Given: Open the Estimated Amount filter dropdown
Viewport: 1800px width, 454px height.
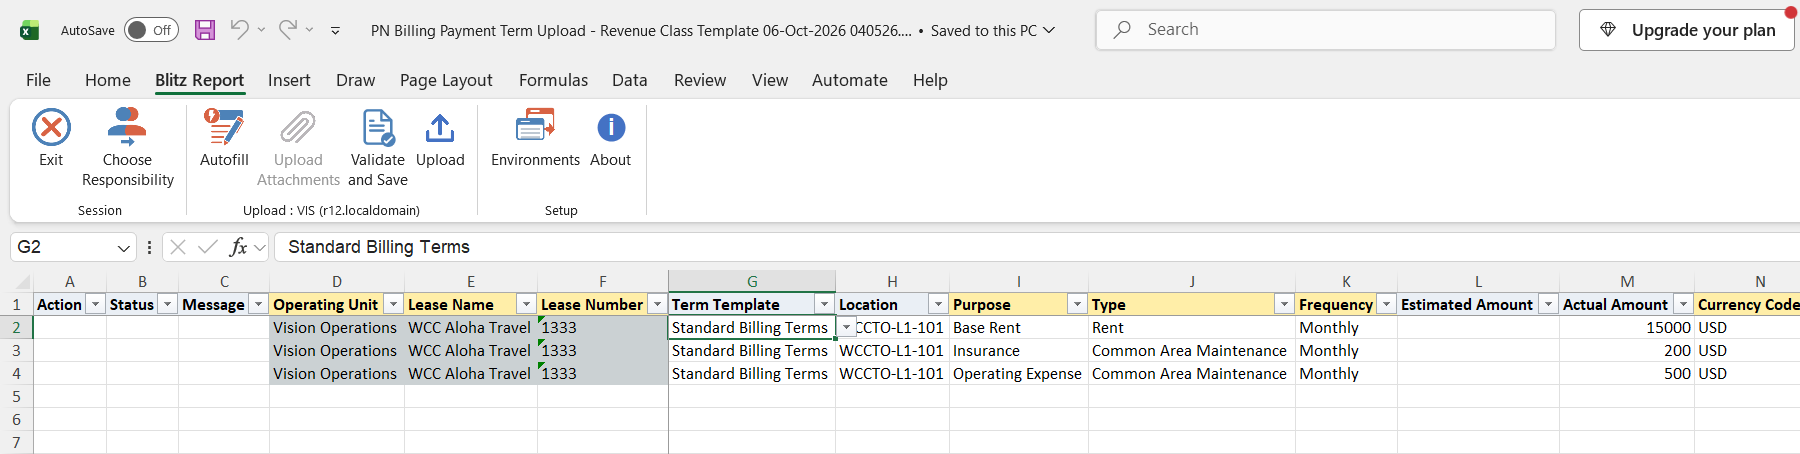Looking at the screenshot, I should (1548, 304).
